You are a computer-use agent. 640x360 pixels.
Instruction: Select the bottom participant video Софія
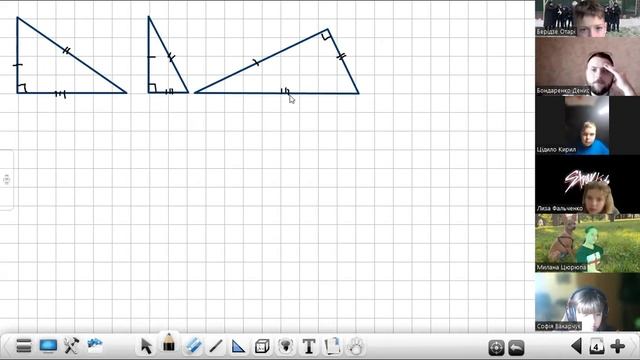(x=587, y=302)
